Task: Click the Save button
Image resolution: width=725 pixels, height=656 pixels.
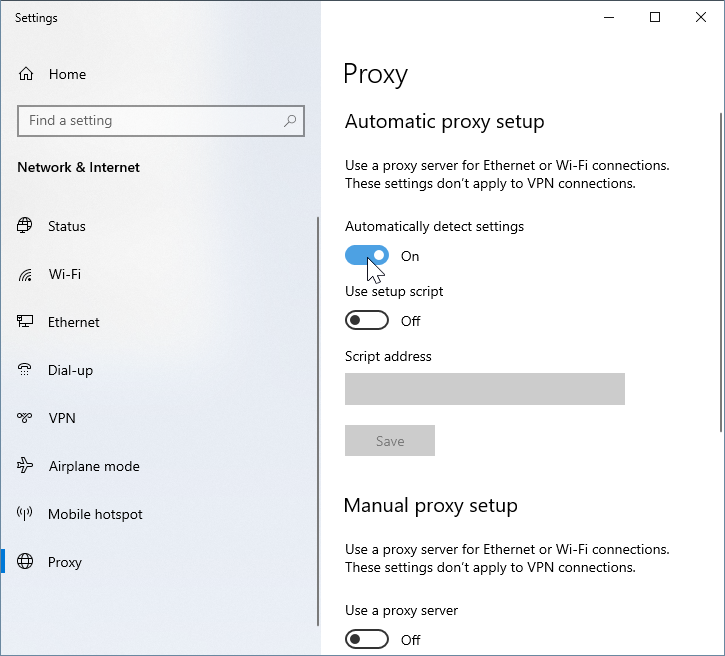Action: 390,441
